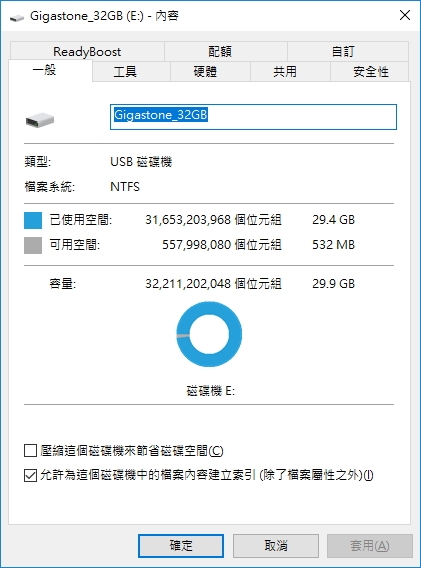Switch to the 配額 tab
Screen dimensions: 421x568
[226, 51]
